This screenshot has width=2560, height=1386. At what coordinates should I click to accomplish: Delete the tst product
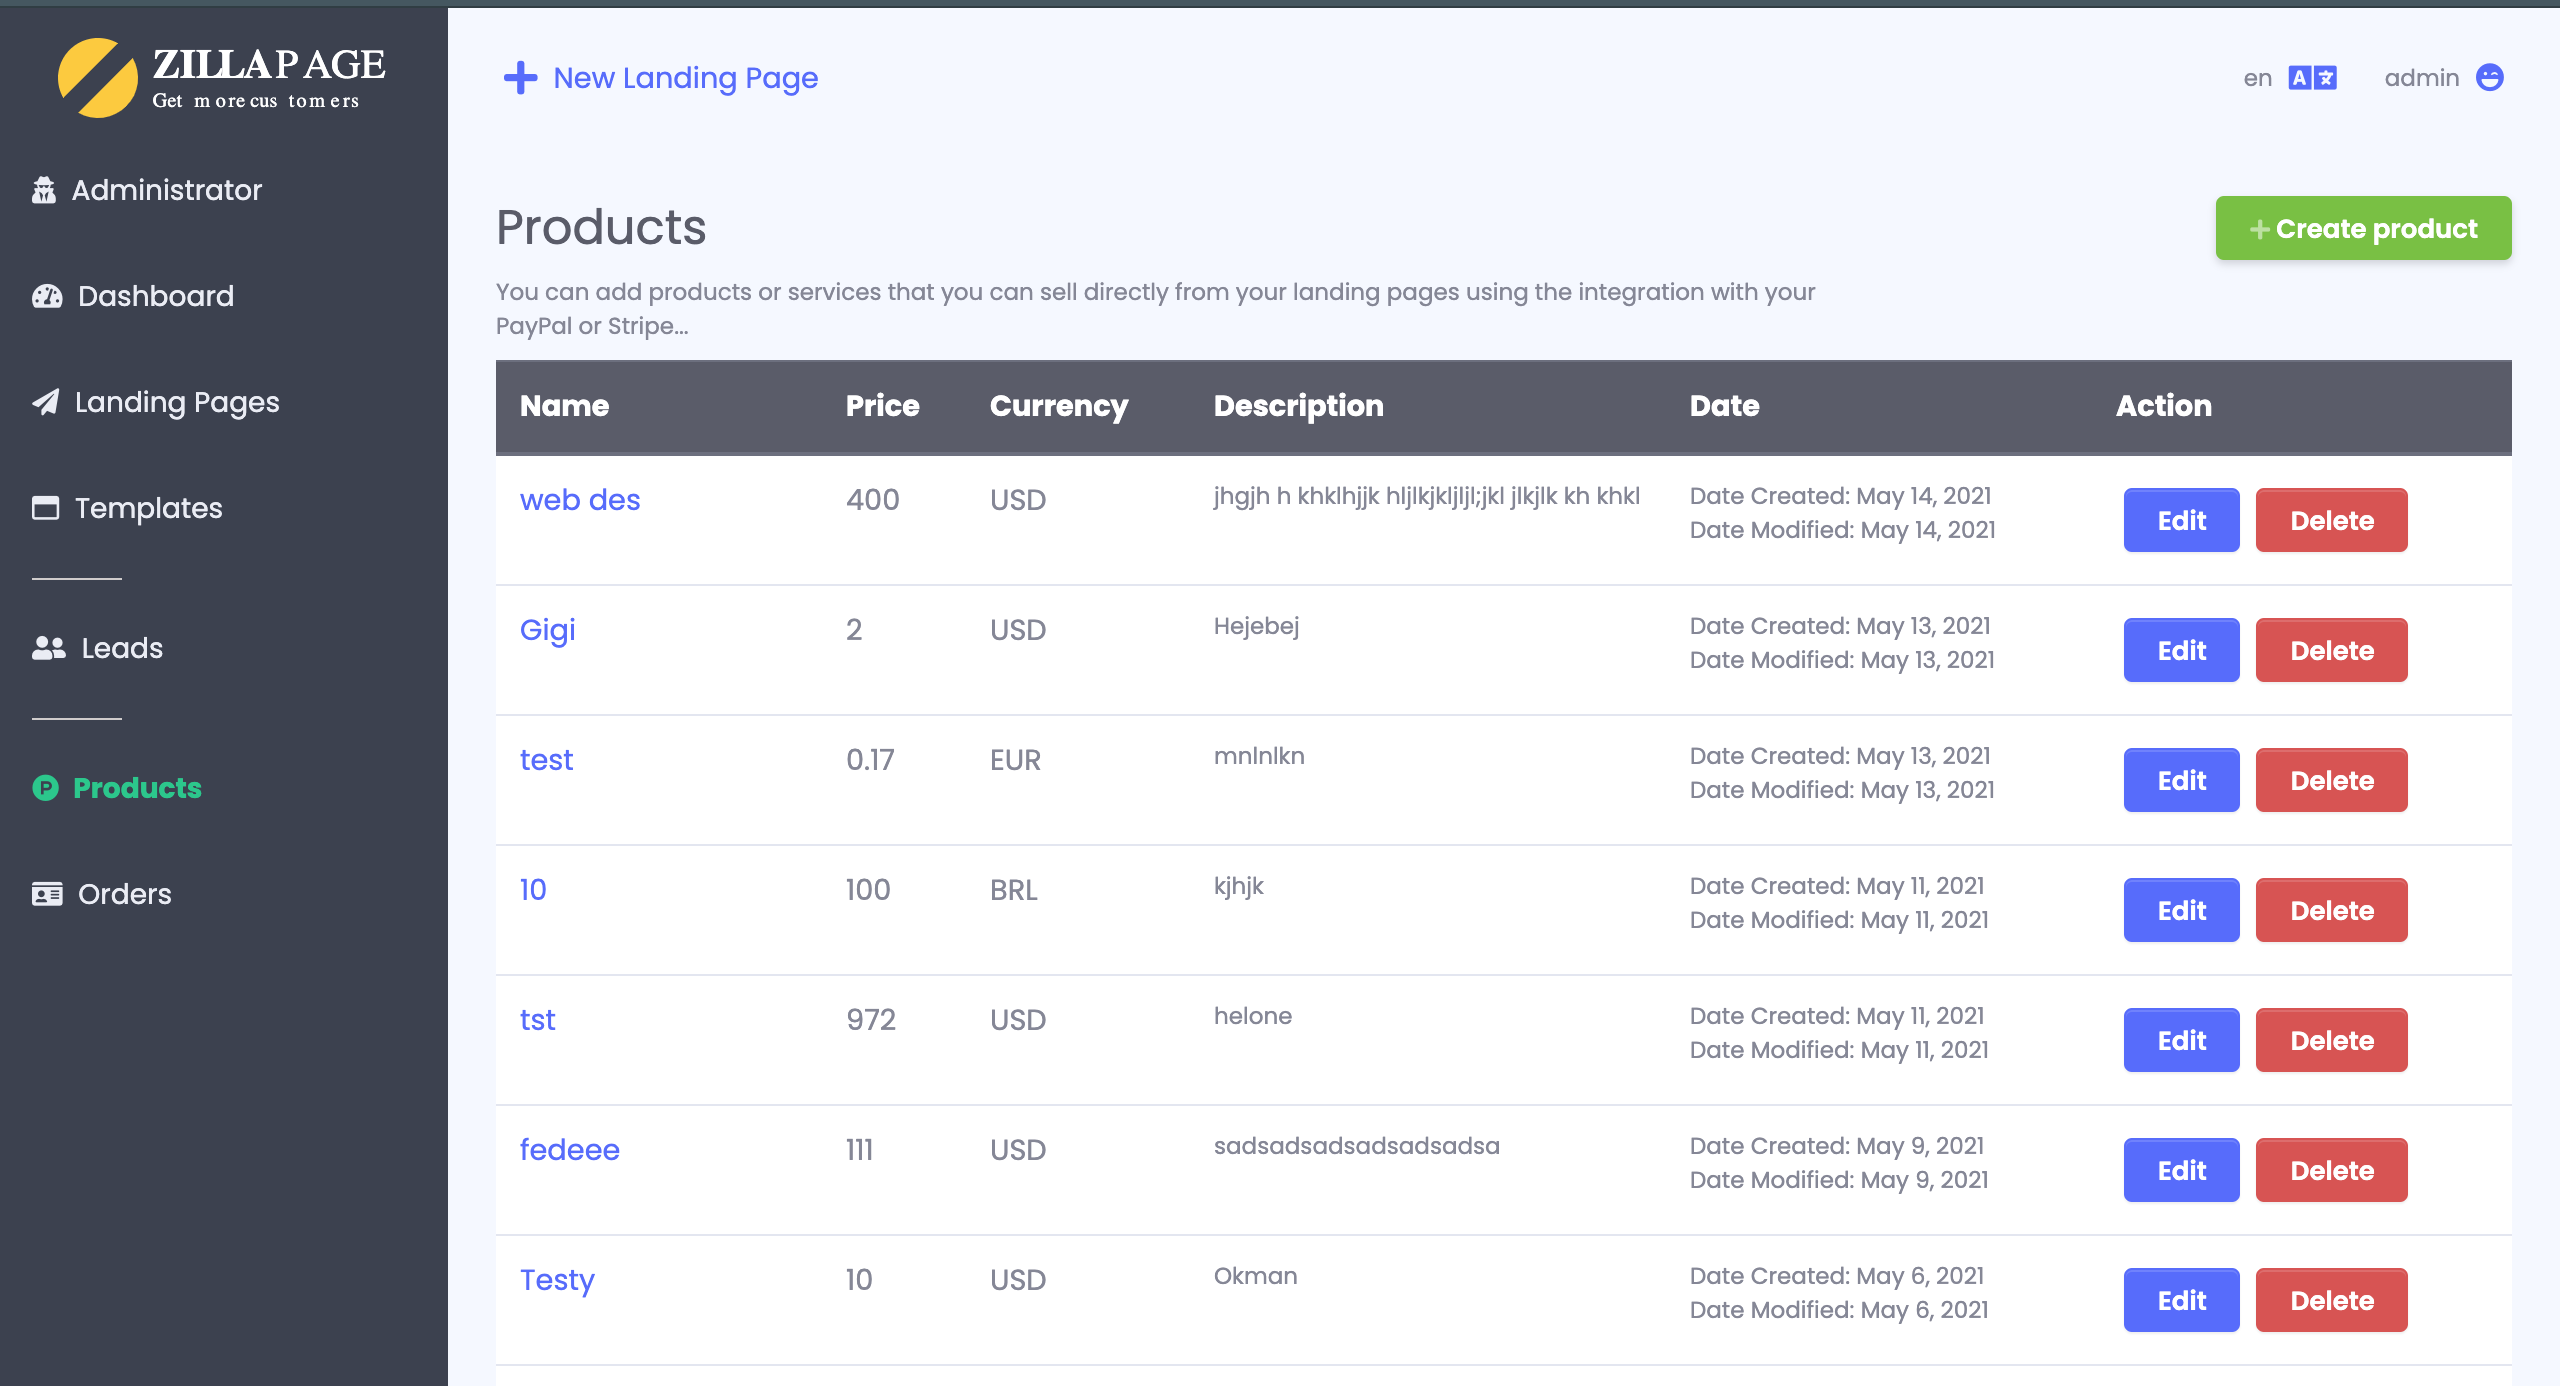pyautogui.click(x=2331, y=1040)
